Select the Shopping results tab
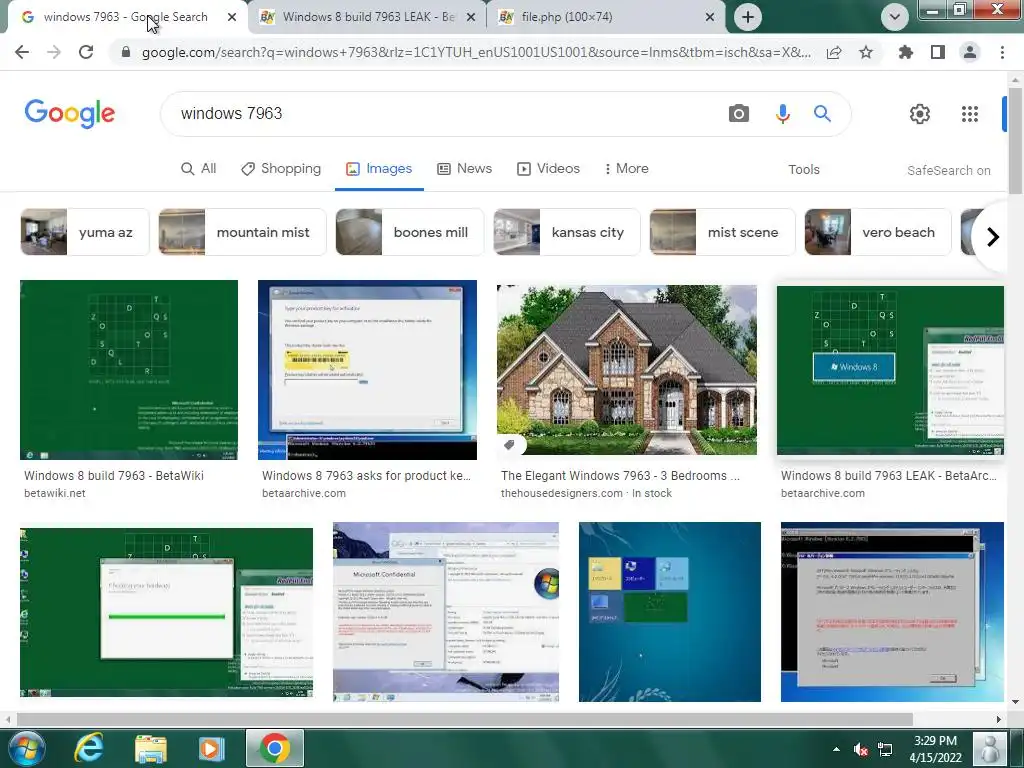 [281, 168]
